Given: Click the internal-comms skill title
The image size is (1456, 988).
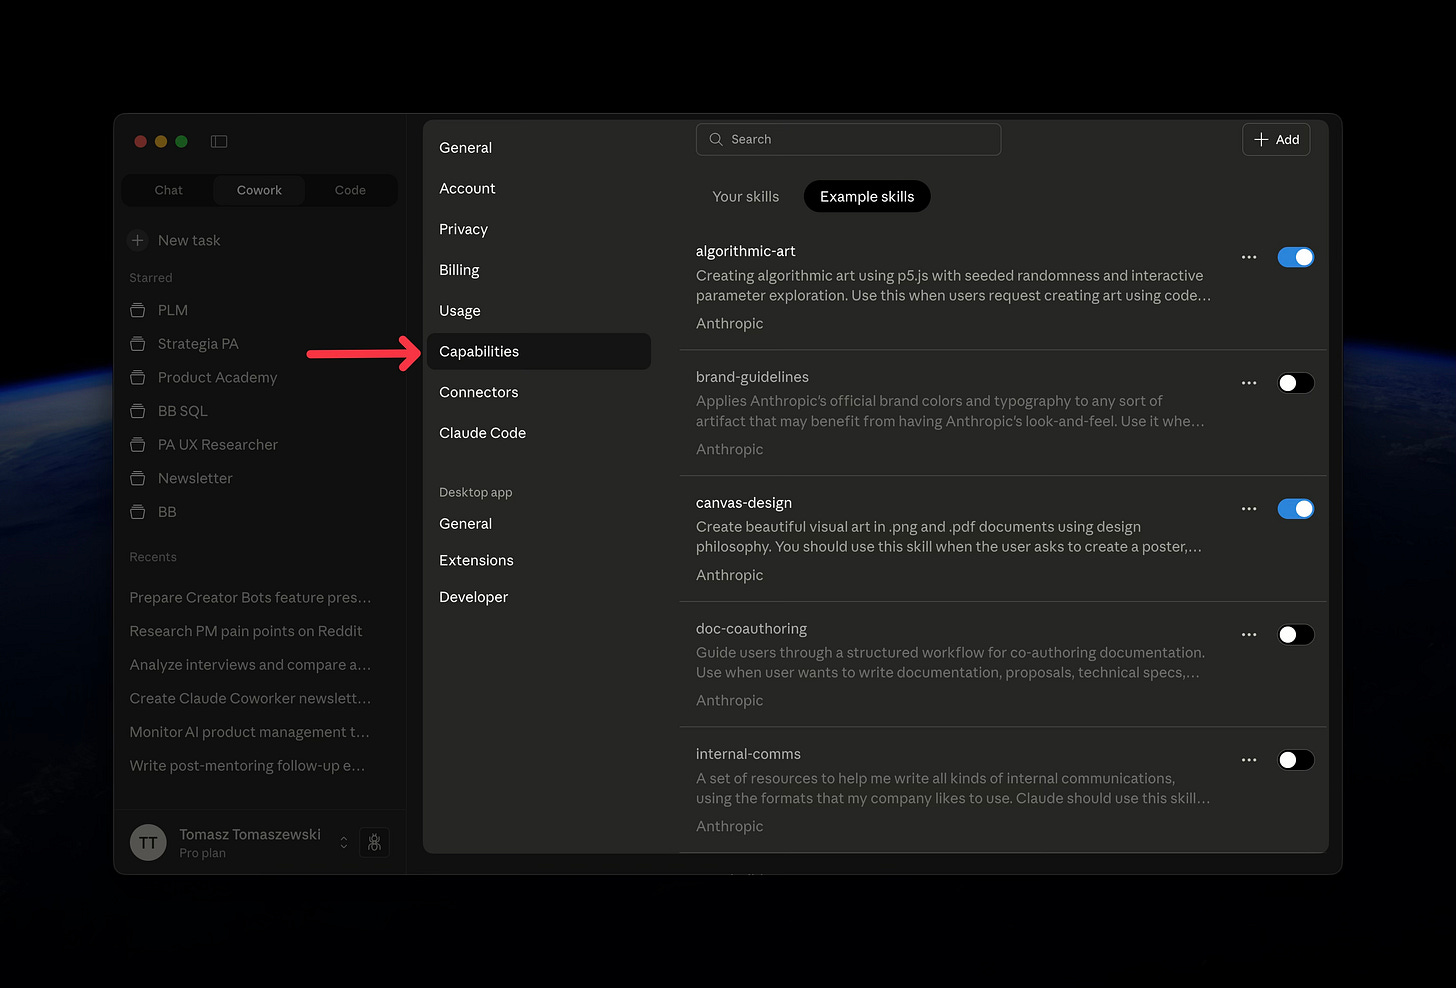Looking at the screenshot, I should point(748,754).
